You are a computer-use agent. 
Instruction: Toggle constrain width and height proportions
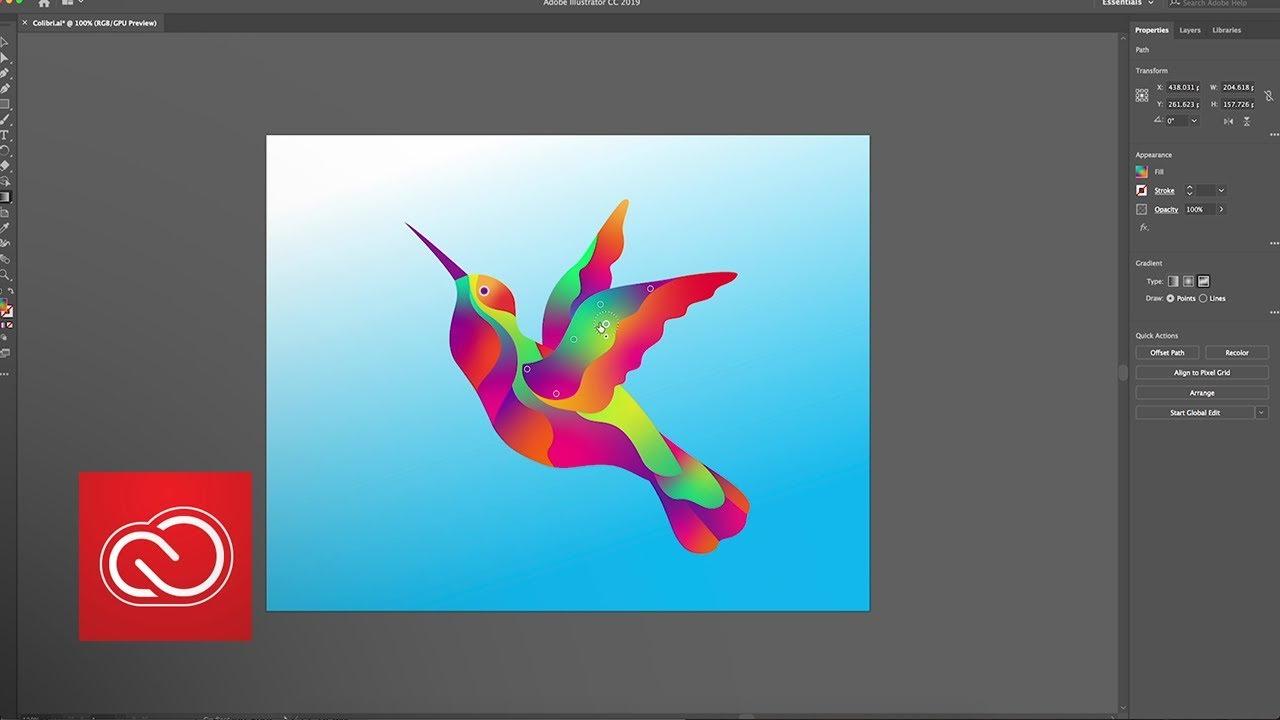pyautogui.click(x=1268, y=96)
